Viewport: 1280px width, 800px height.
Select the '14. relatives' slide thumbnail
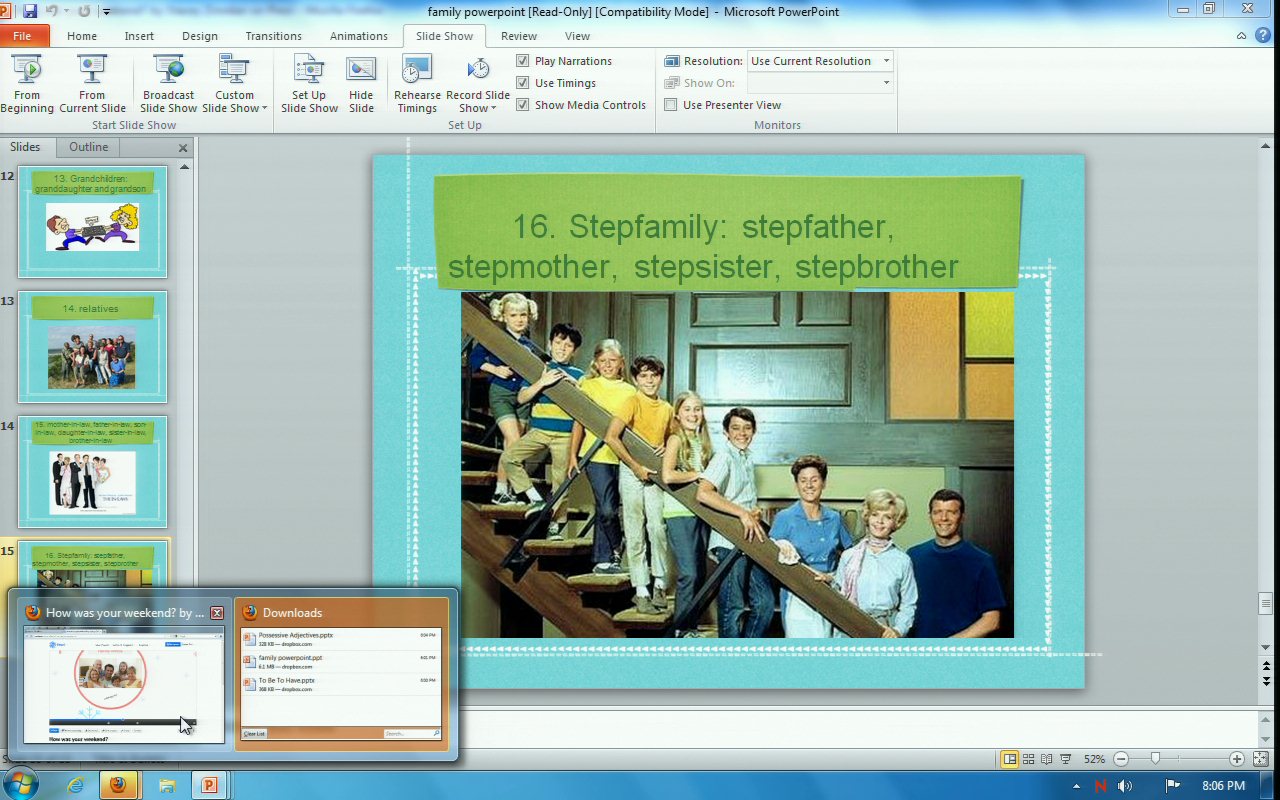pos(92,347)
